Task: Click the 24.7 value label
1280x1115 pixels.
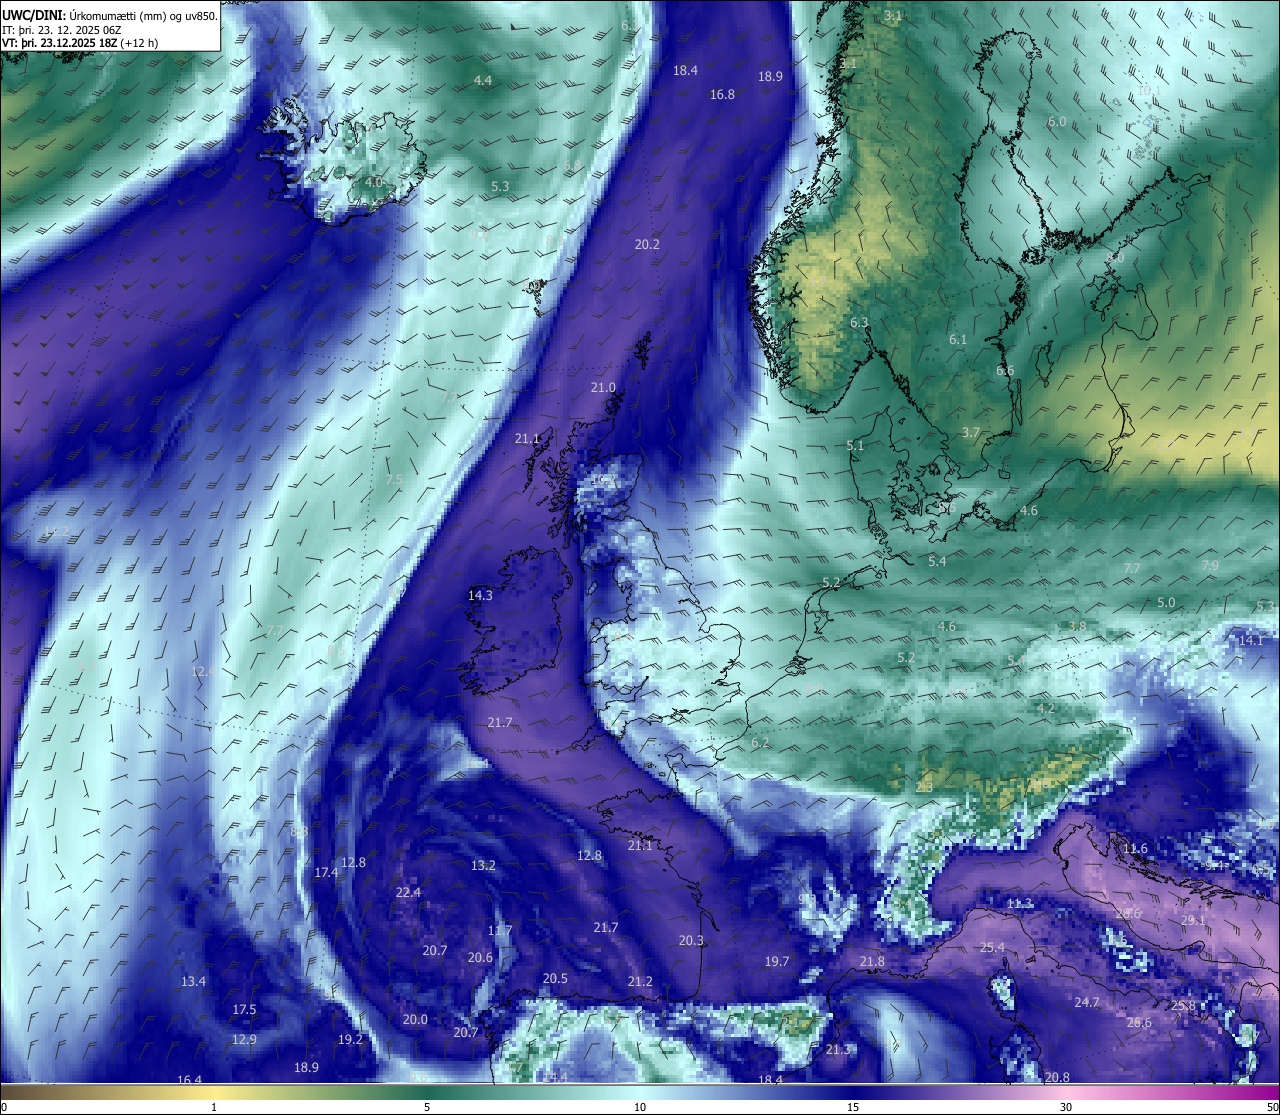Action: coord(1087,1002)
